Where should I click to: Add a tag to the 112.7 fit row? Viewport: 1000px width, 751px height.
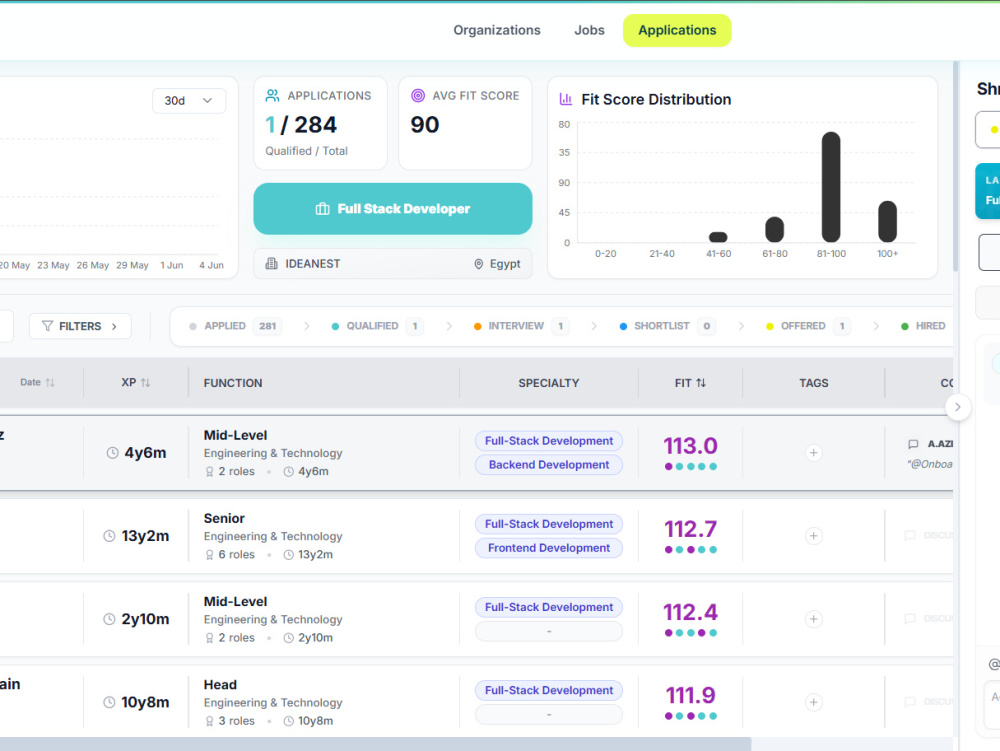point(813,536)
